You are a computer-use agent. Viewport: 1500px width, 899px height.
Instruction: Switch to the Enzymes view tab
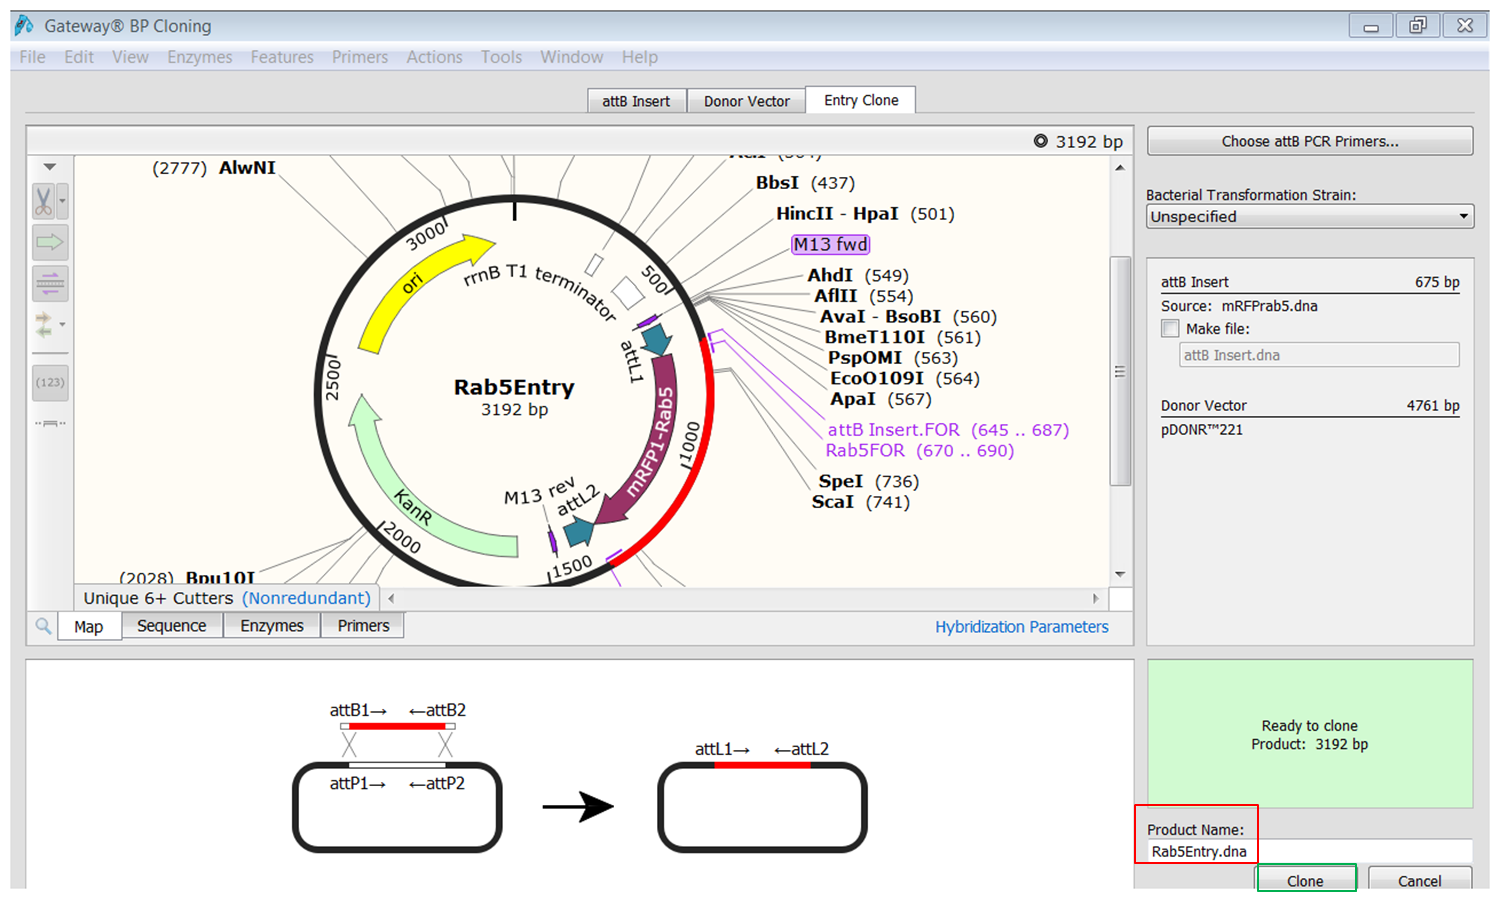(x=272, y=626)
